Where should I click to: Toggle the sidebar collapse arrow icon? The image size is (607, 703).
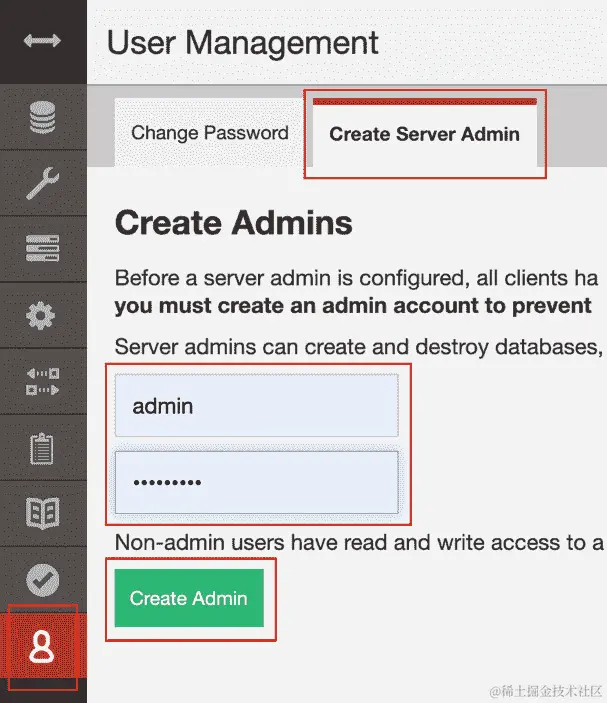[42, 41]
